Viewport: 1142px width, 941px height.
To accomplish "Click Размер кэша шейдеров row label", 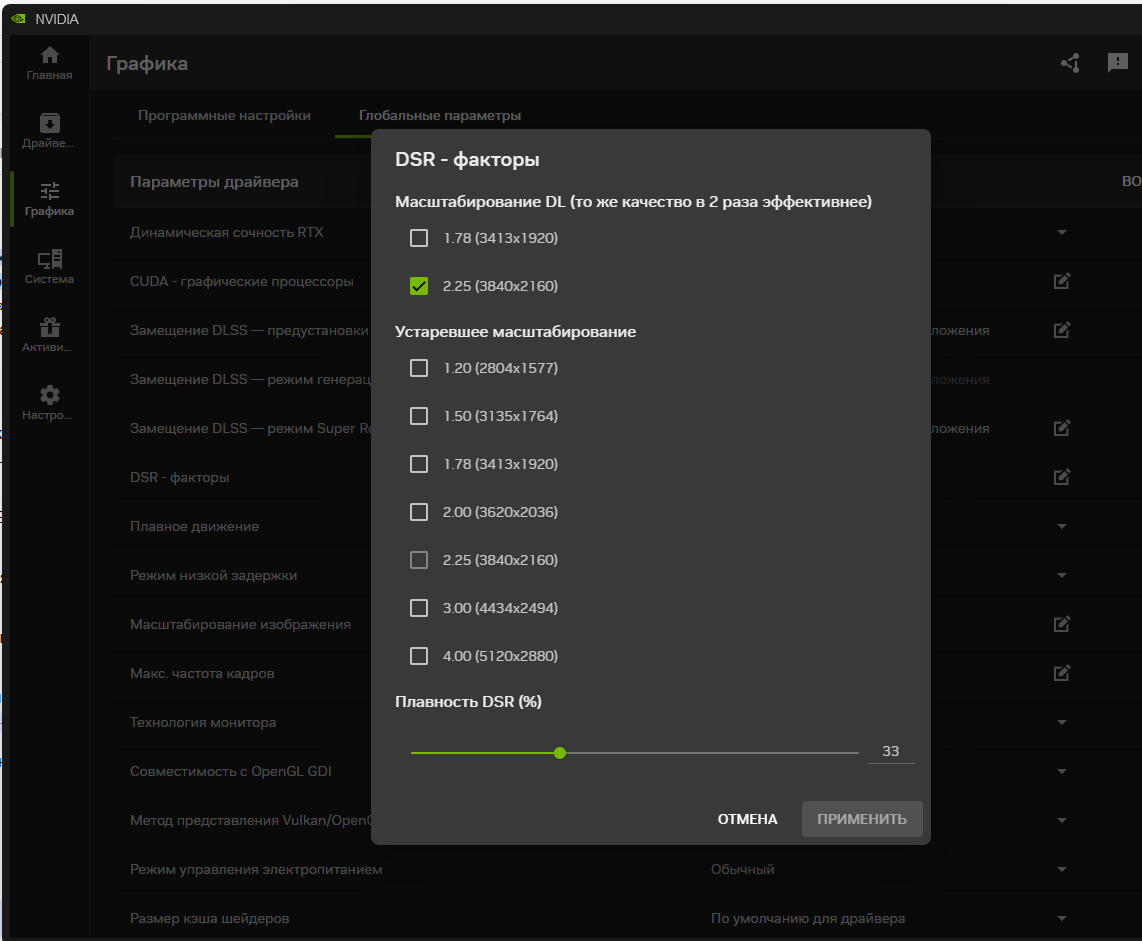I will [210, 918].
